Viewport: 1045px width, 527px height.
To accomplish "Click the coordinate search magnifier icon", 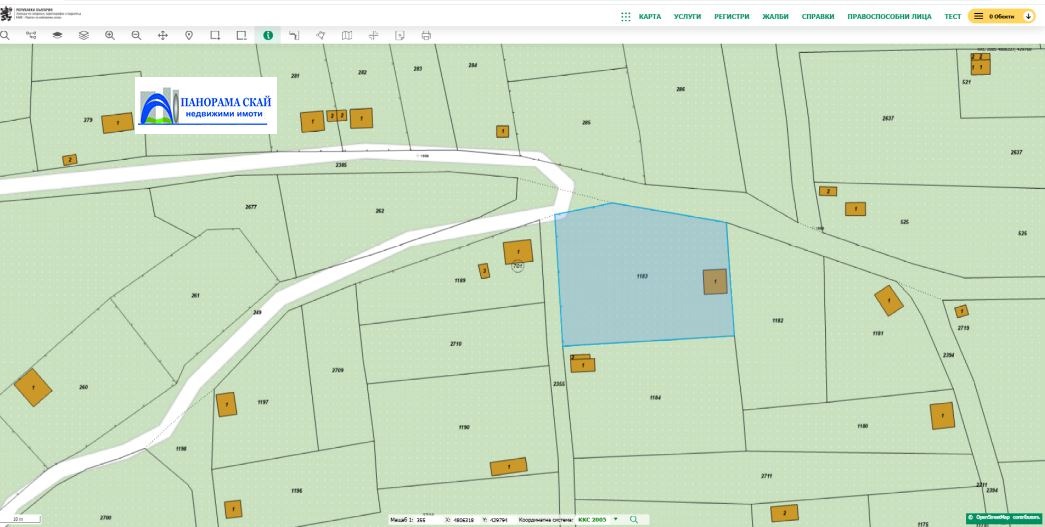I will tap(634, 519).
